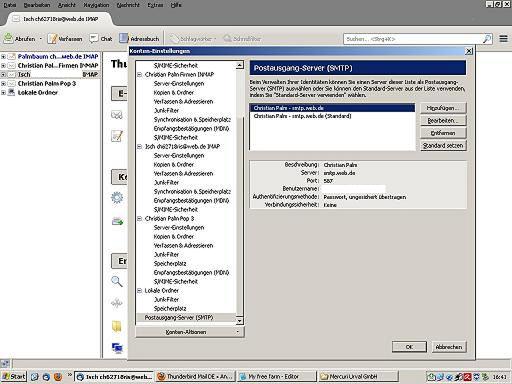Image resolution: width=512 pixels, height=384 pixels.
Task: Cancel the dialog with Abbrechen
Action: [x=449, y=347]
